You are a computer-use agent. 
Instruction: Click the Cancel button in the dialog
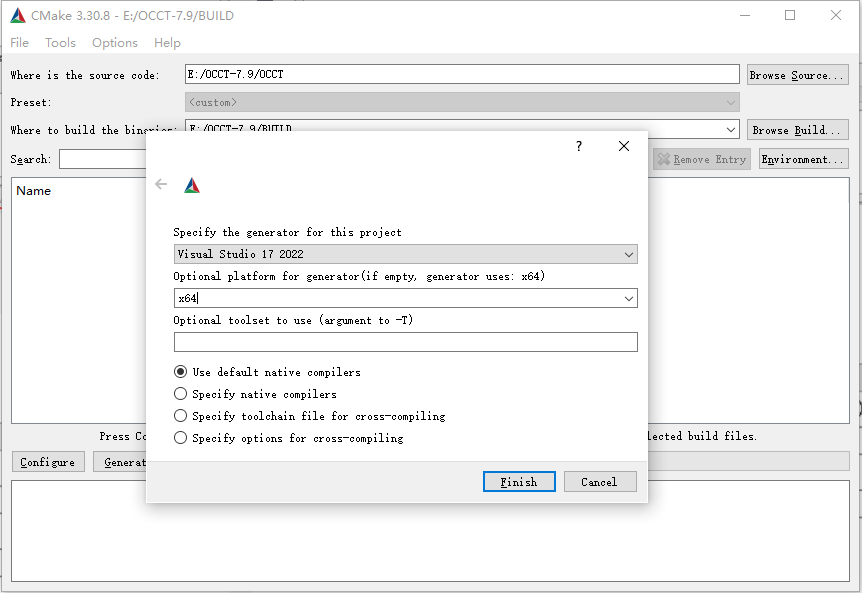[600, 482]
